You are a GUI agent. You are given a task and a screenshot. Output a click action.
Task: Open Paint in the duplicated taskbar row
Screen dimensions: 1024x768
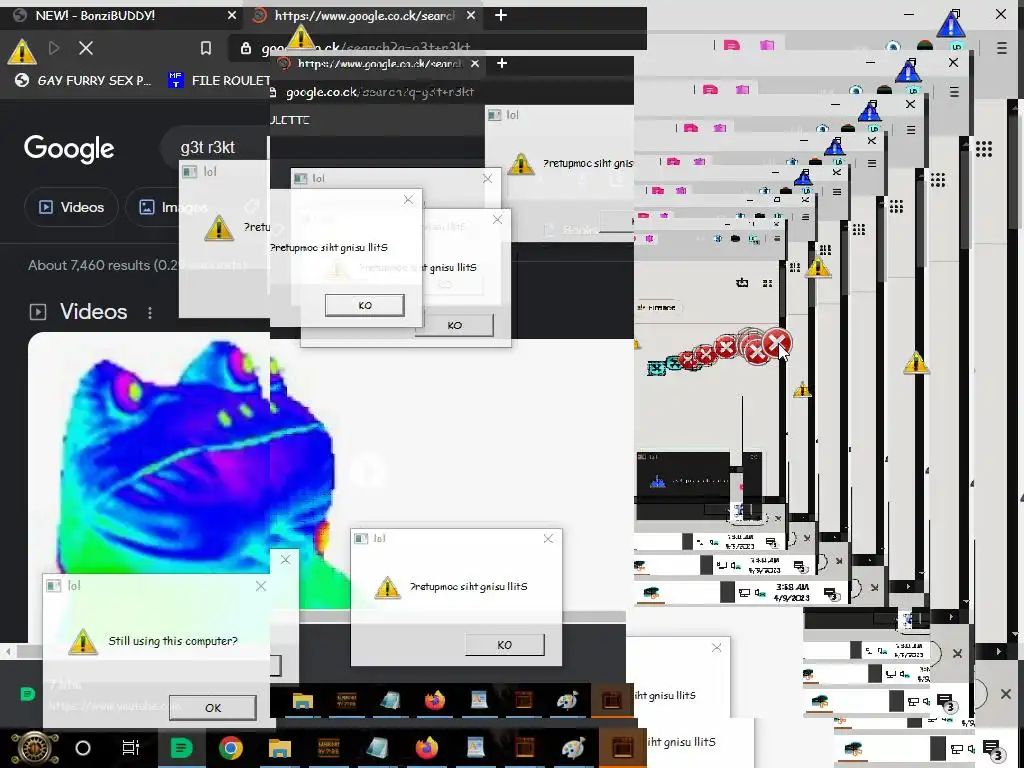[568, 701]
